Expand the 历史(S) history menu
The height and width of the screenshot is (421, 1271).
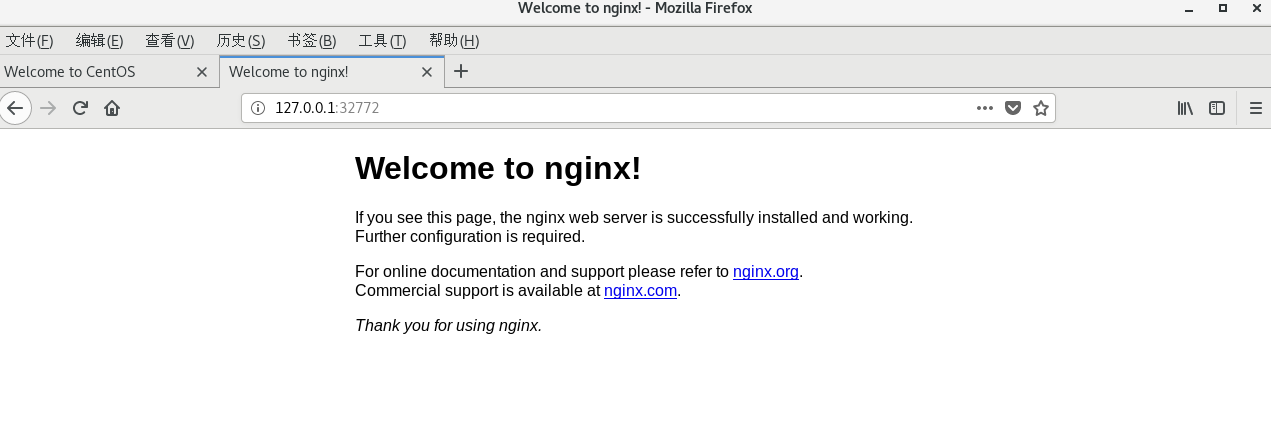[x=241, y=41]
